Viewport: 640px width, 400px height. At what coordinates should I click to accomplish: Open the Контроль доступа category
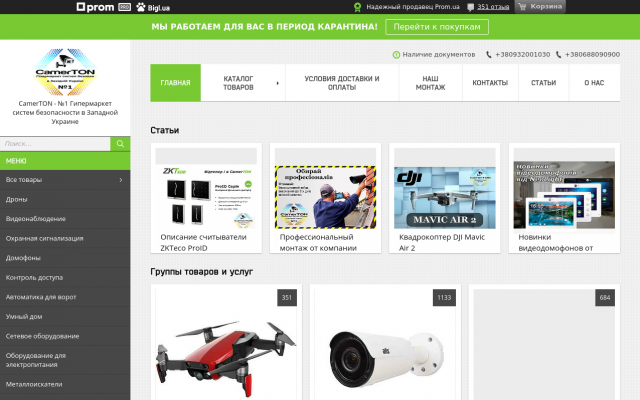[65, 278]
